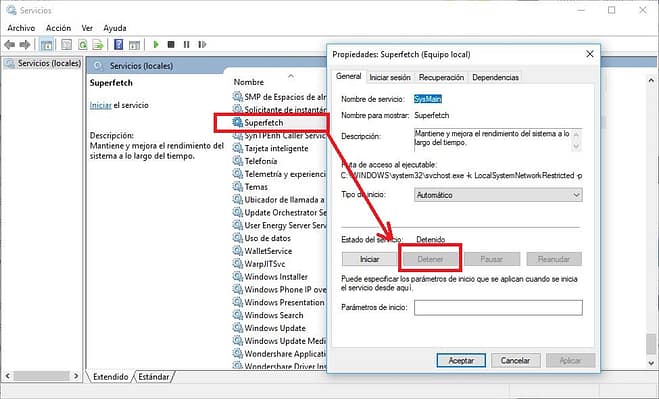659x399 pixels.
Task: Click the Properties toolbar icon
Action: pyautogui.click(x=66, y=45)
